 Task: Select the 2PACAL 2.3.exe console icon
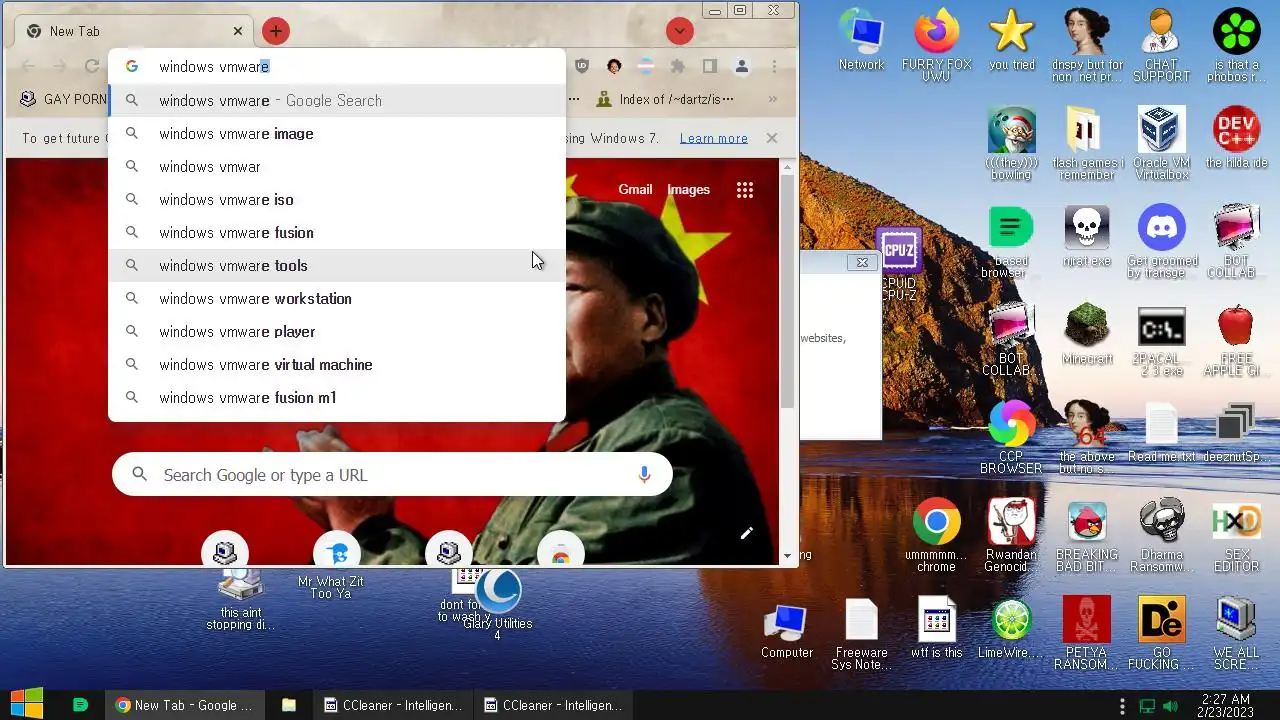click(1161, 341)
